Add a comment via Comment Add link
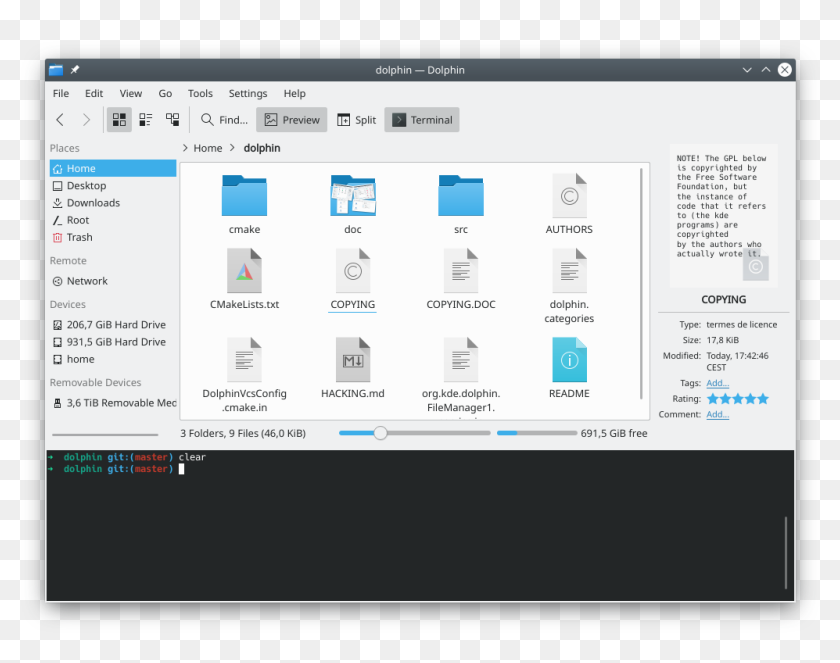This screenshot has width=840, height=663. [x=717, y=415]
